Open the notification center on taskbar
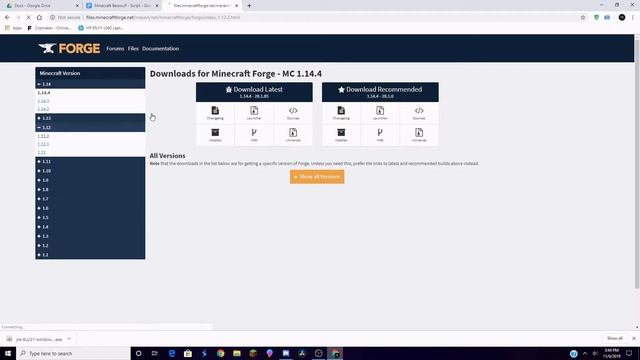 (629, 353)
